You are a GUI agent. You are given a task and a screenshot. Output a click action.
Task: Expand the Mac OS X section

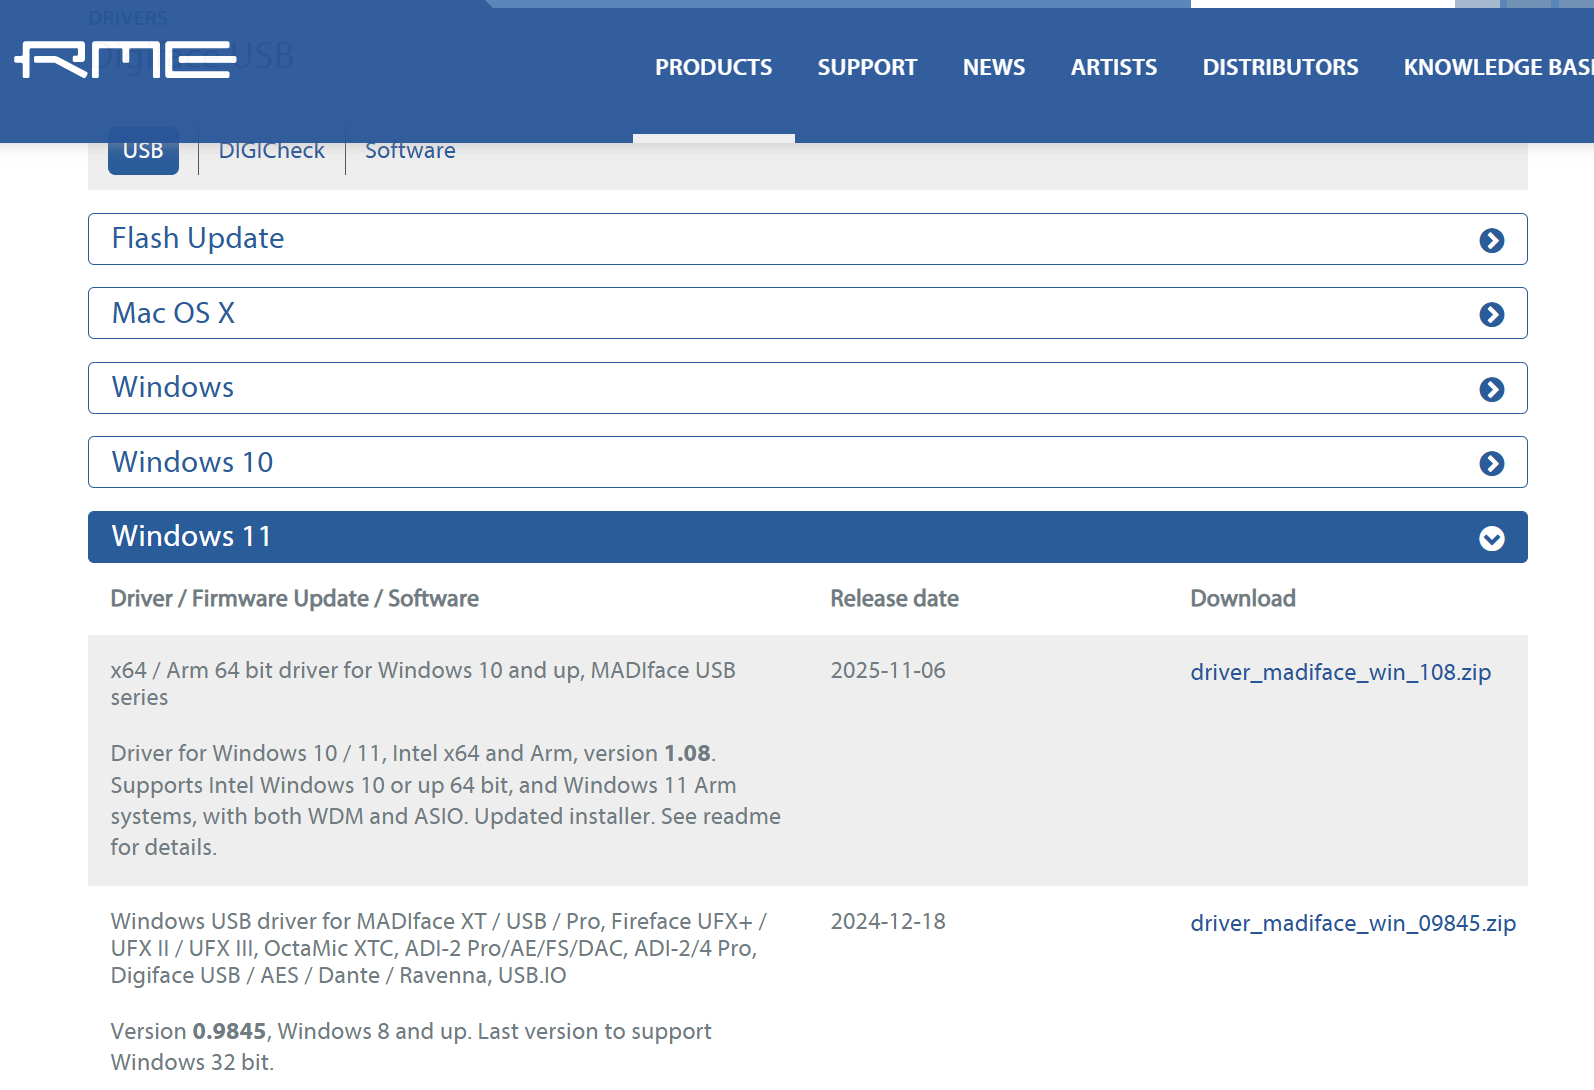(x=173, y=313)
